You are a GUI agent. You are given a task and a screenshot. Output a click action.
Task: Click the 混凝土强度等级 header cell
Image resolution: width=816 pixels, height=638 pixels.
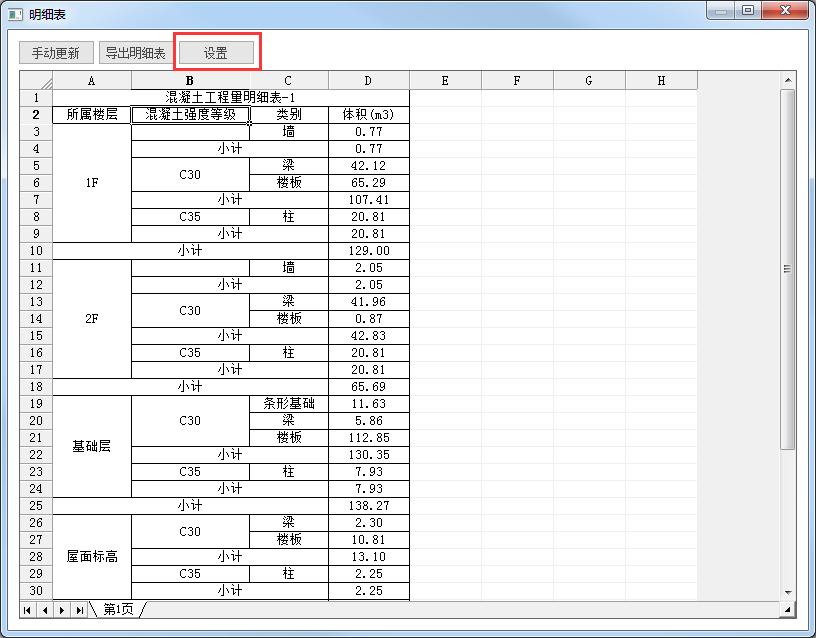coord(190,115)
